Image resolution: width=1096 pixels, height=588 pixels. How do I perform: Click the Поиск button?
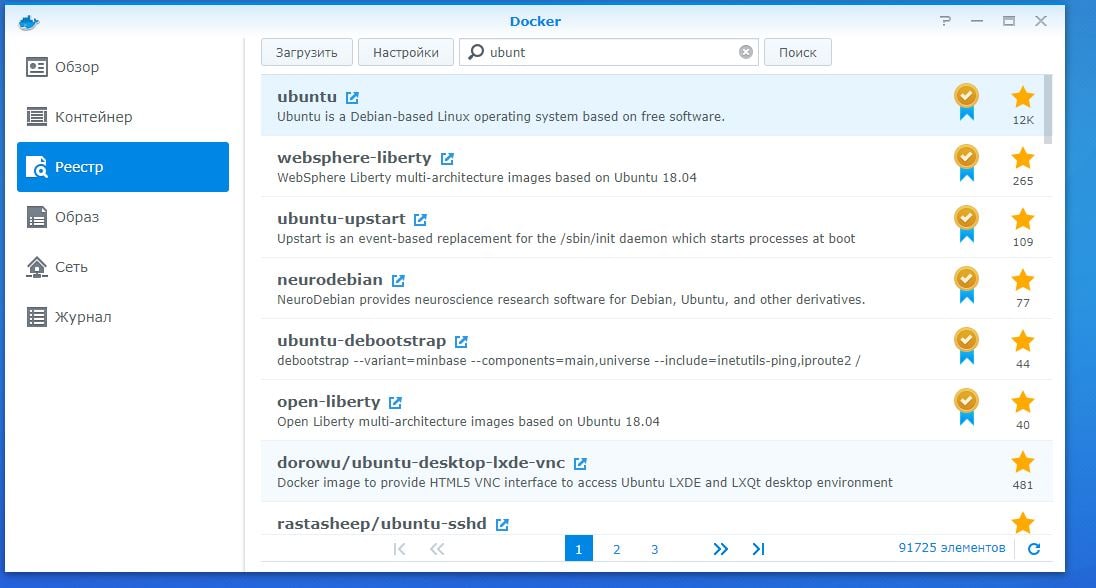(x=798, y=52)
